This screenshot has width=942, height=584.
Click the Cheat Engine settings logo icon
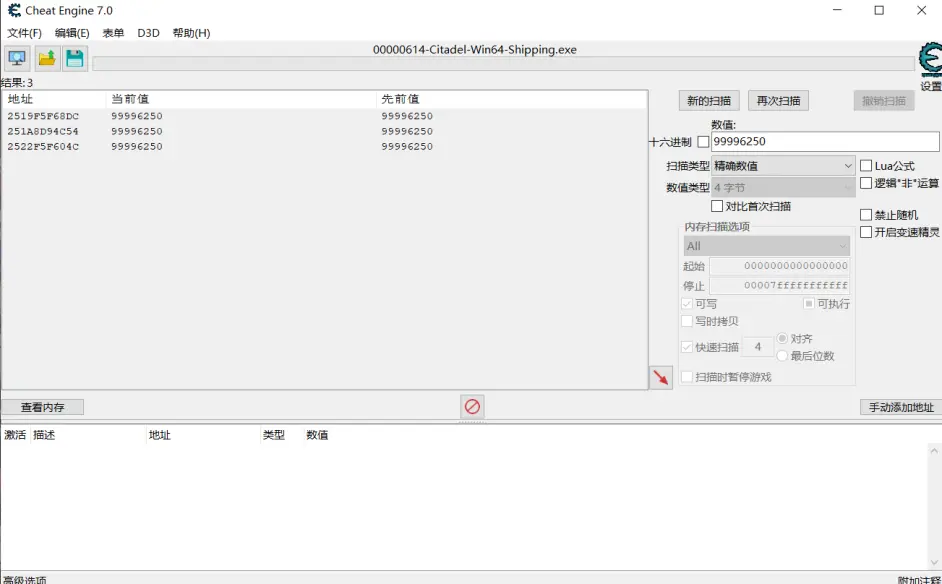click(x=930, y=62)
